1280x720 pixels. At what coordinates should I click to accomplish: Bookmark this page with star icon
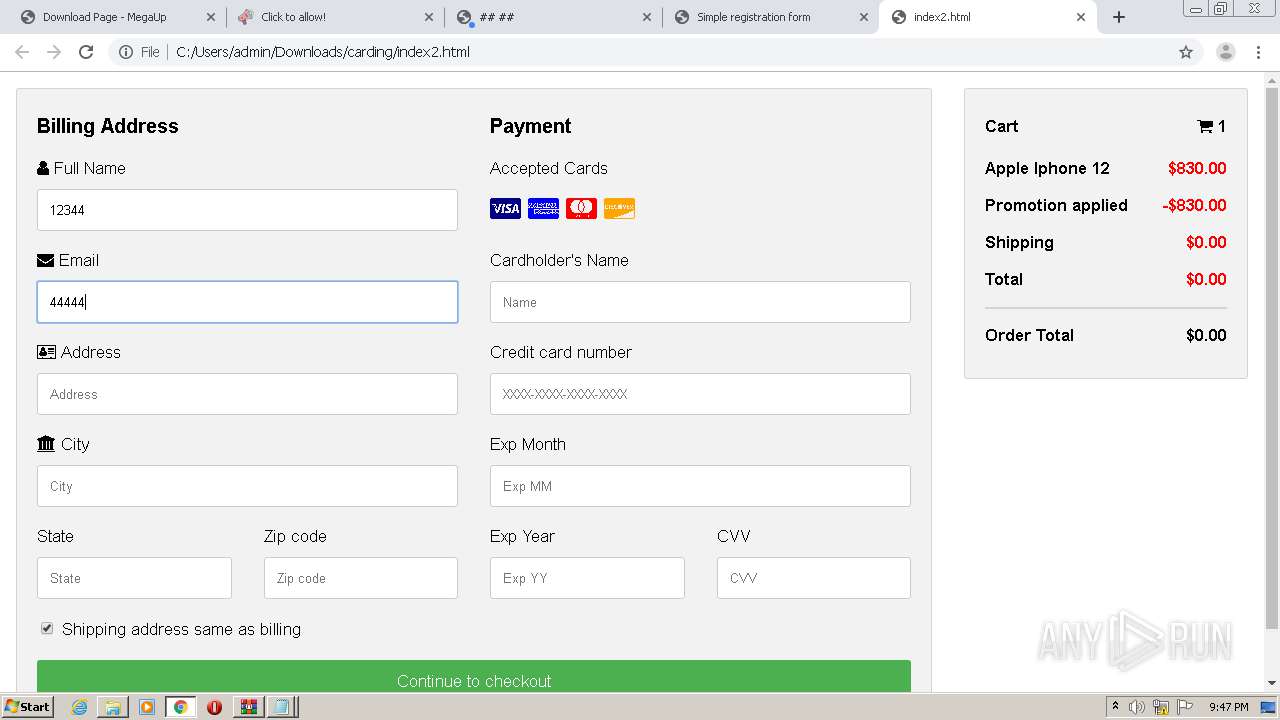[x=1186, y=52]
